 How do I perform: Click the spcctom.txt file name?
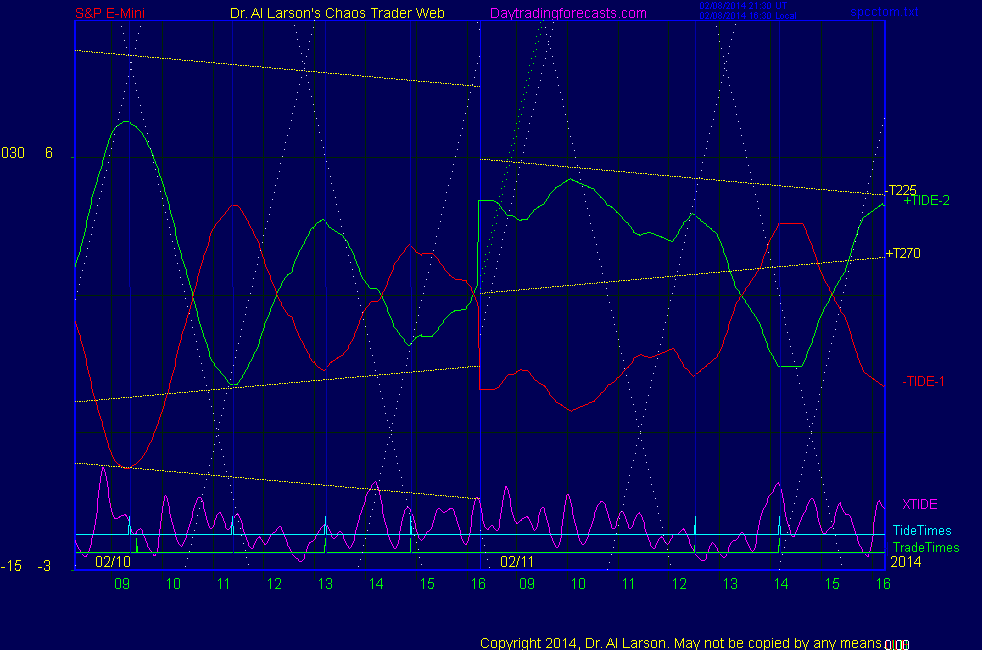coord(883,12)
